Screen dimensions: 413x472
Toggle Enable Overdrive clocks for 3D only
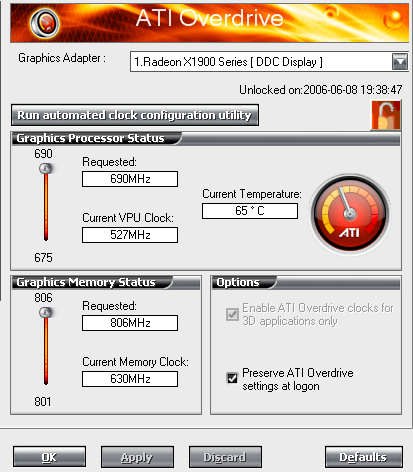point(232,314)
